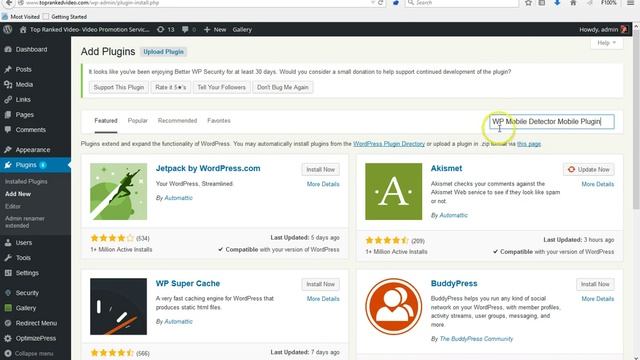
Task: Follow the 'this page' upload link
Action: pyautogui.click(x=529, y=144)
